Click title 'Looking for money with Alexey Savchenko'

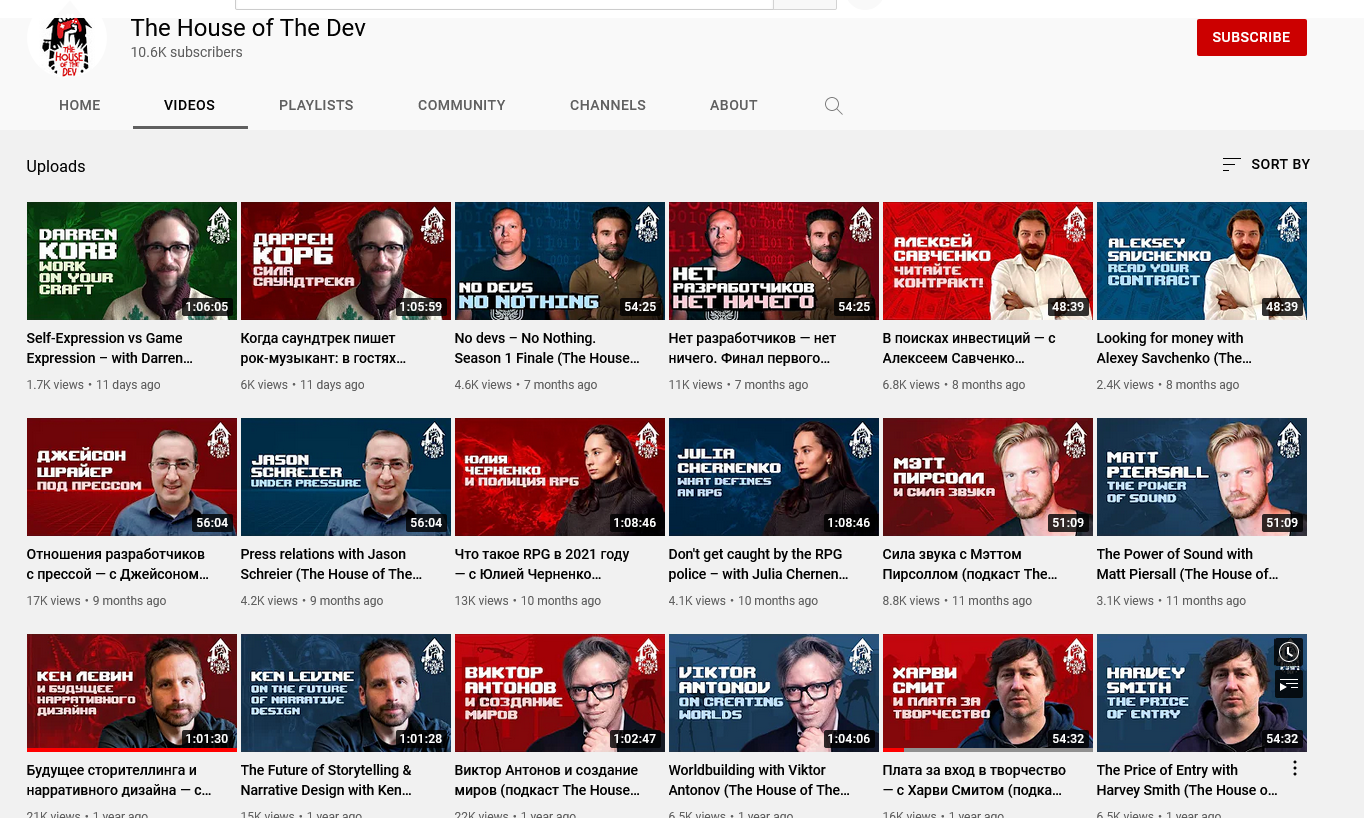[1174, 348]
